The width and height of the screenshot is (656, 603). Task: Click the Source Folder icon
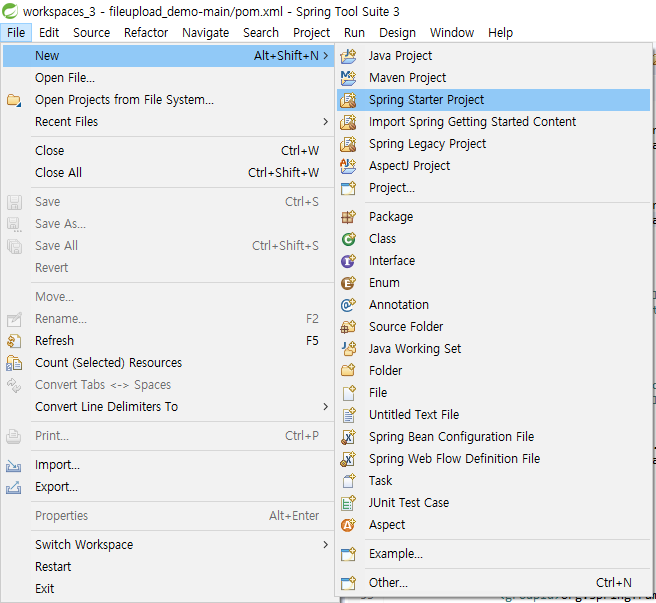348,327
